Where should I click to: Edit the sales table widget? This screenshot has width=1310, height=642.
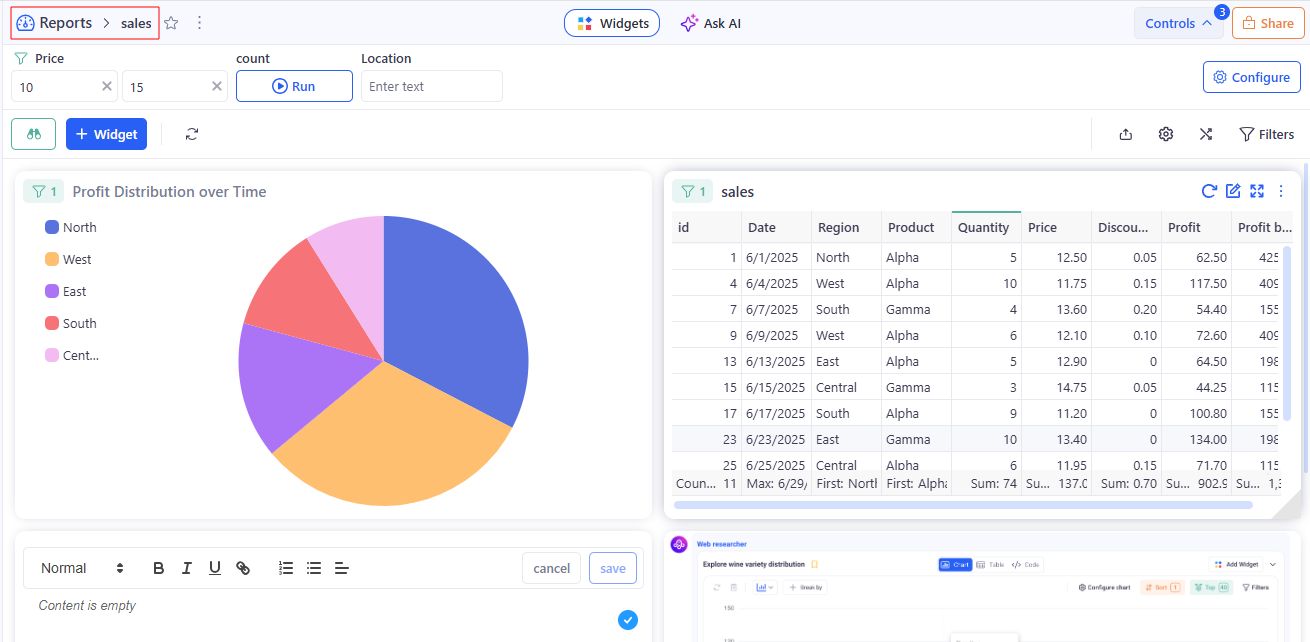pyautogui.click(x=1233, y=191)
